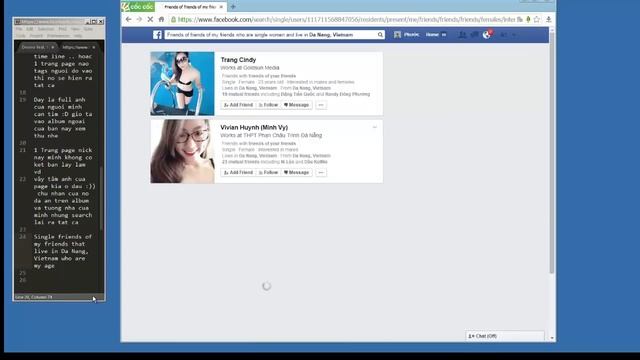Viewport: 640px width, 360px height.
Task: Open the Trang Cindy name link
Action: pos(238,60)
